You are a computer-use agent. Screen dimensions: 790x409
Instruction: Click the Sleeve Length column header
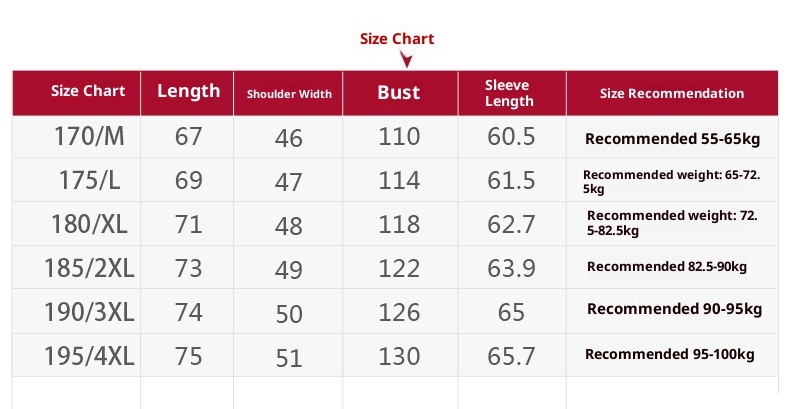[509, 93]
